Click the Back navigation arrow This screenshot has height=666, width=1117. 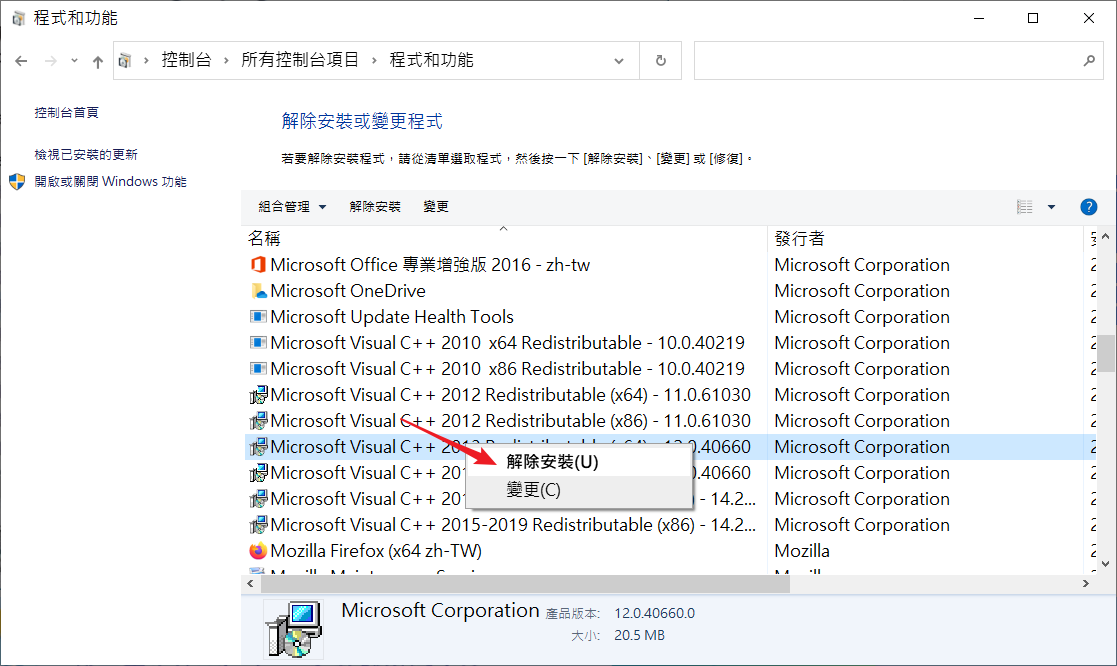[21, 61]
